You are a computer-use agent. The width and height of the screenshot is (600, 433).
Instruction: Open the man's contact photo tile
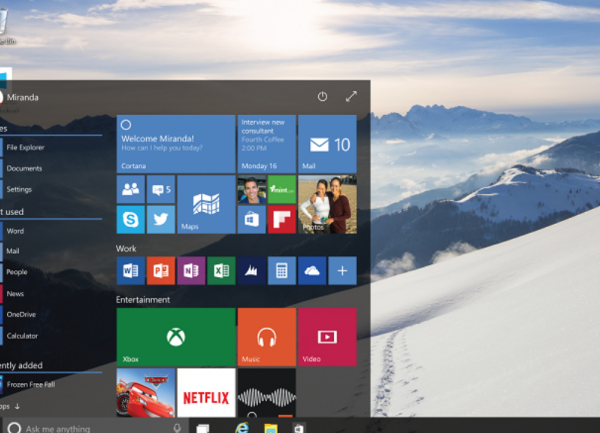(251, 189)
